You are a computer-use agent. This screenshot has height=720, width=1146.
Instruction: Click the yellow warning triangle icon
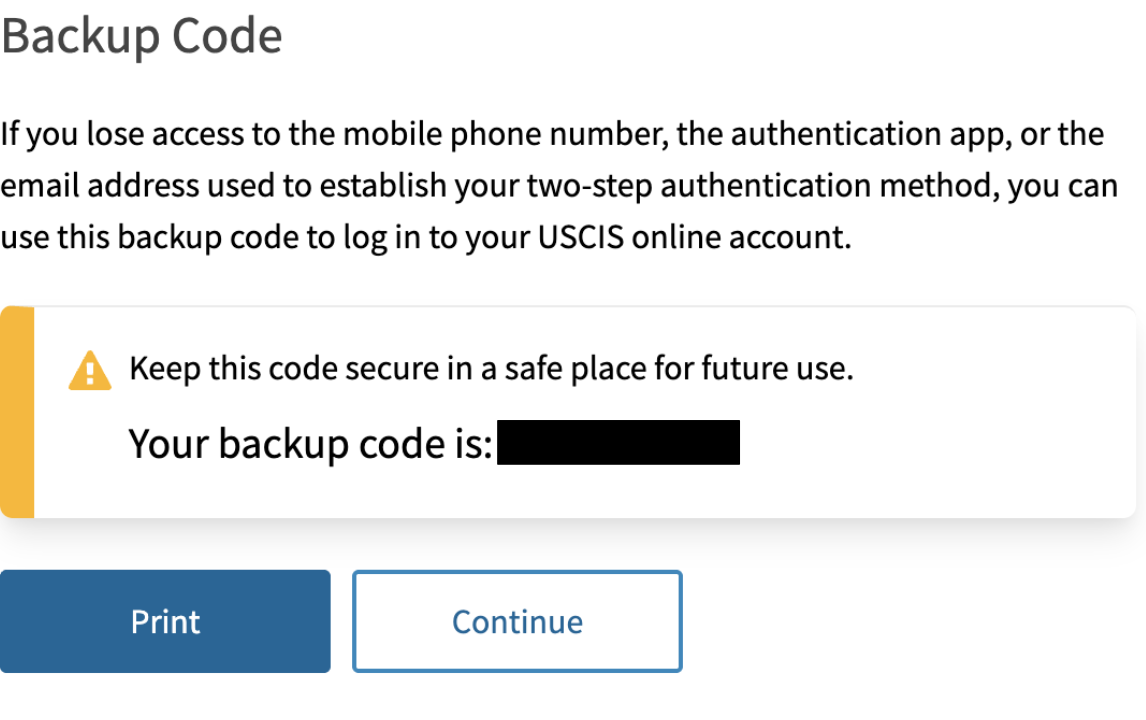click(90, 371)
